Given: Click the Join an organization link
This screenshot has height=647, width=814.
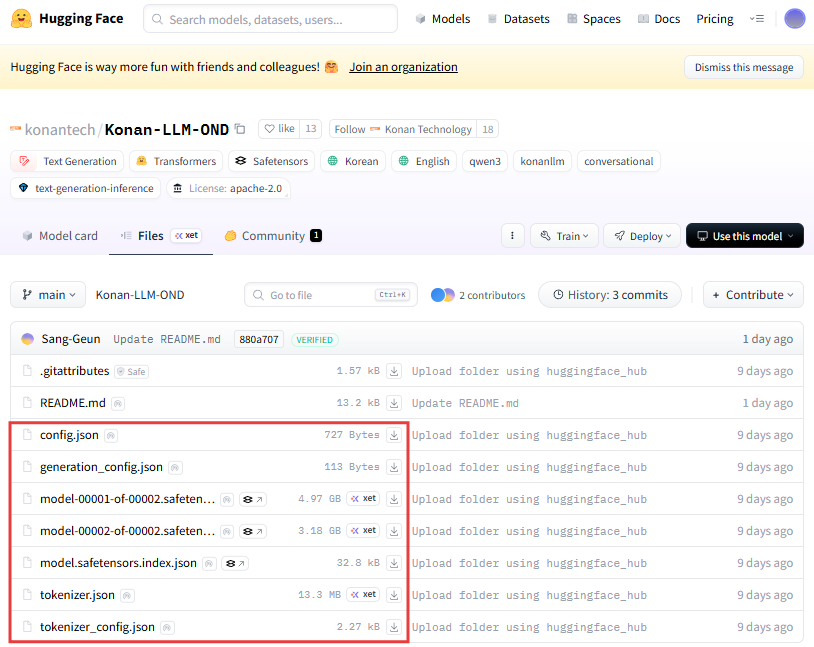Looking at the screenshot, I should click(x=403, y=67).
